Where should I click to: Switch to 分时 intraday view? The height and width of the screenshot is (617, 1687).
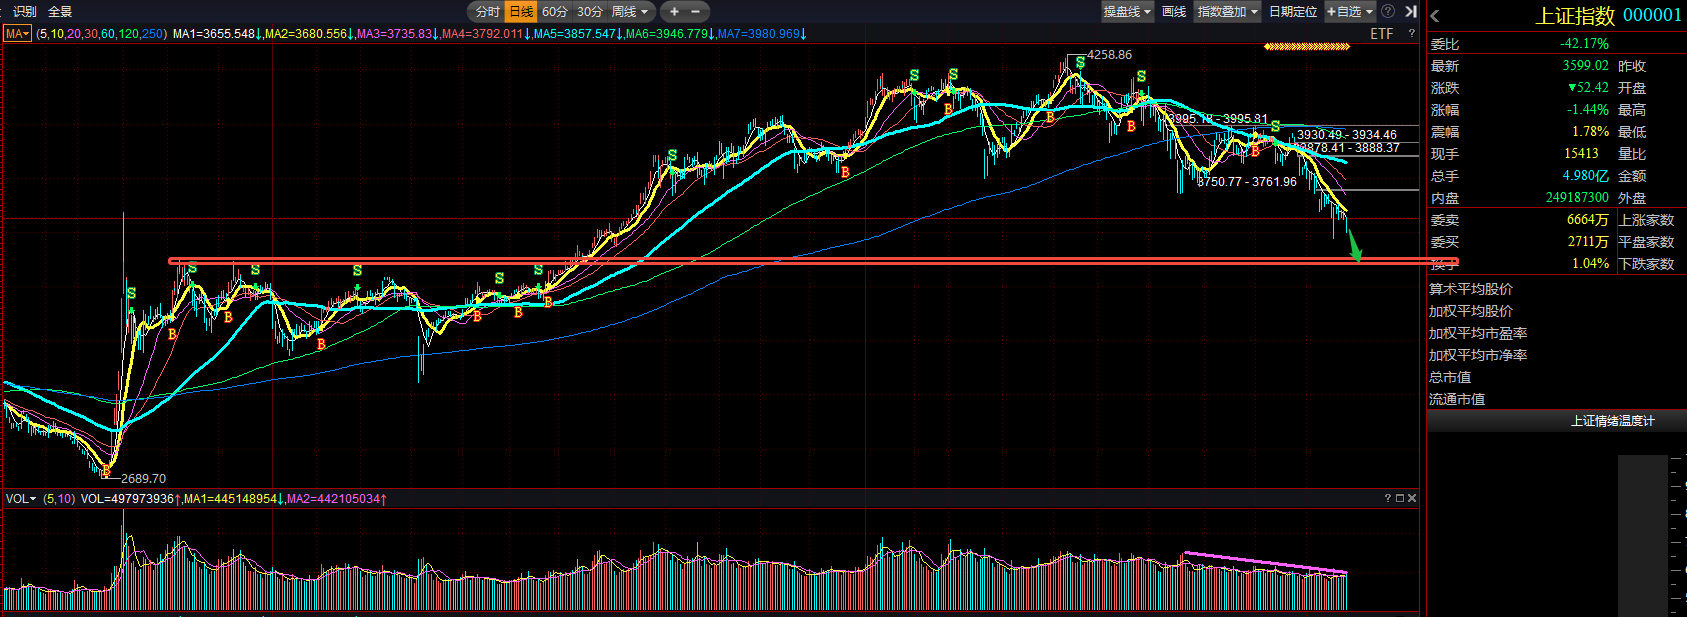(488, 12)
